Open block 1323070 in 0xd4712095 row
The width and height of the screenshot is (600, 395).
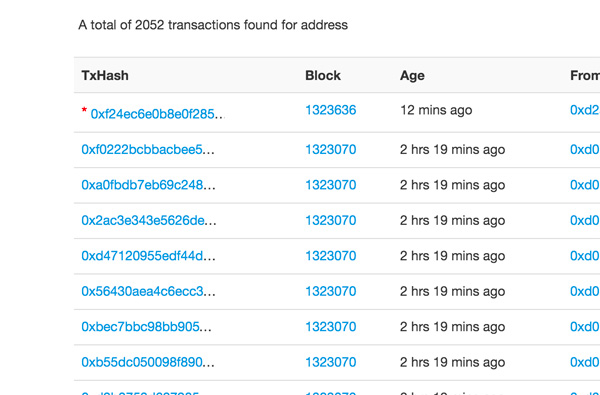[x=331, y=256]
